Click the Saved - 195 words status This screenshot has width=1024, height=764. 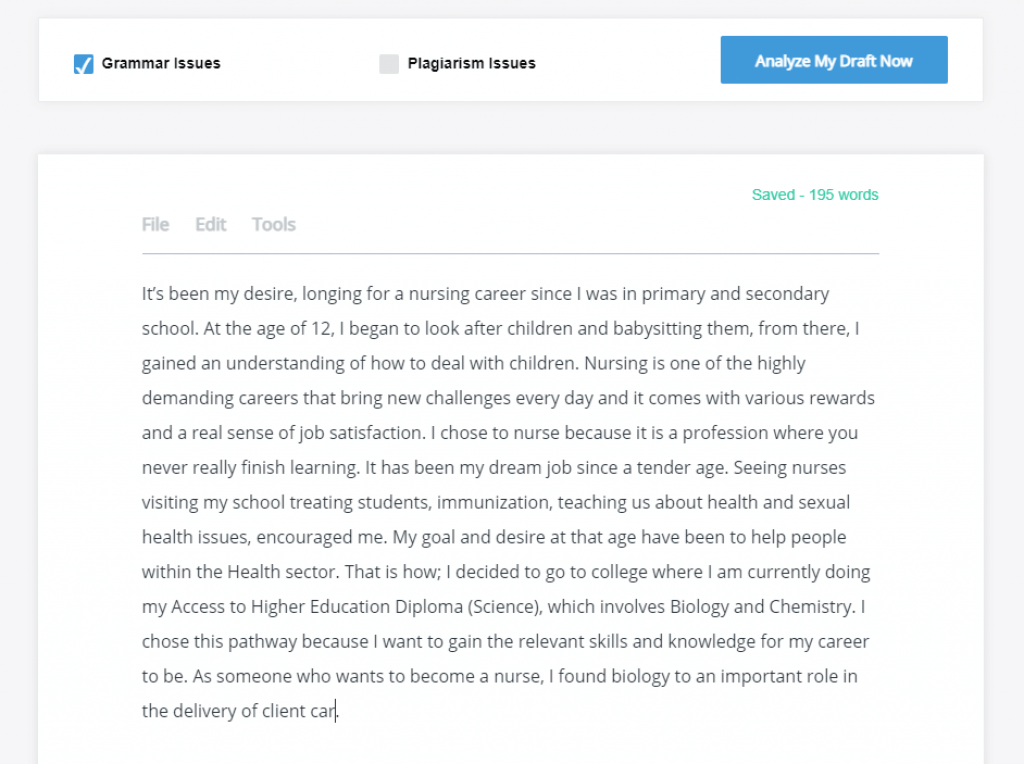click(x=815, y=195)
